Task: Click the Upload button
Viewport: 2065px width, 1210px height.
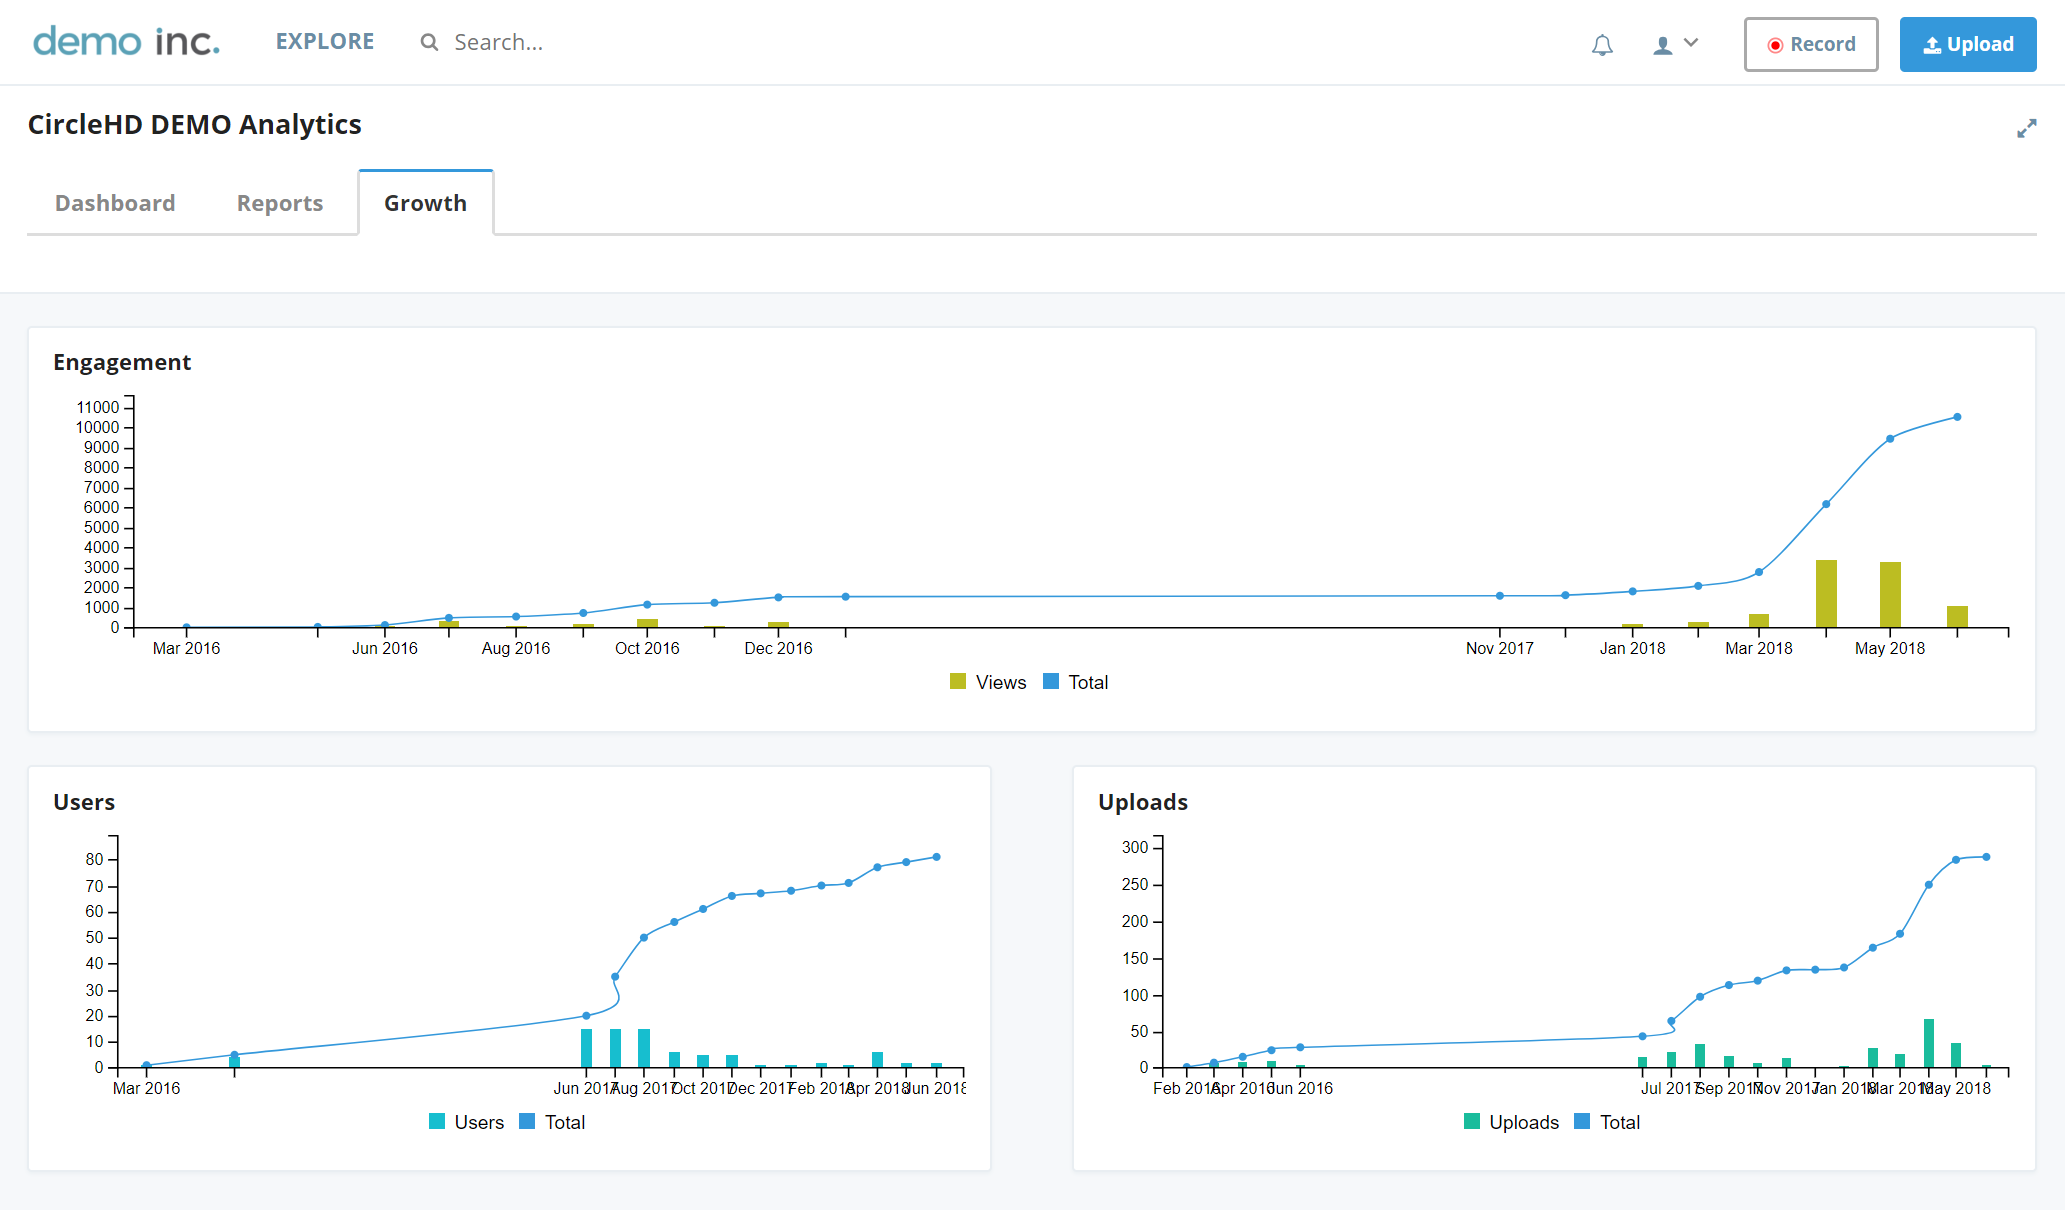Action: pyautogui.click(x=1968, y=44)
